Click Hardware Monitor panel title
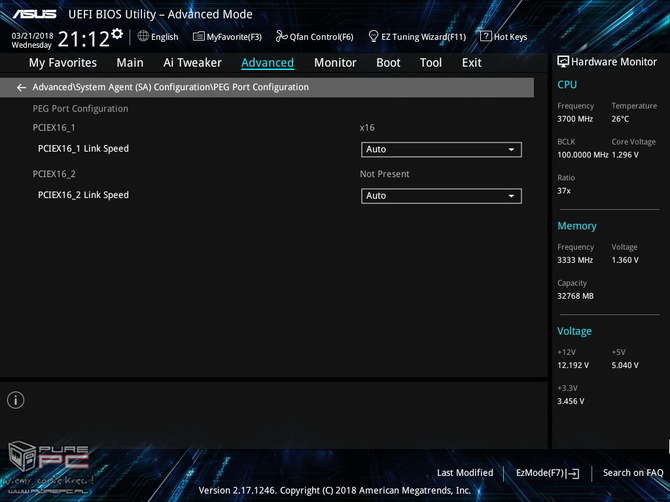Image resolution: width=670 pixels, height=502 pixels. (x=614, y=62)
